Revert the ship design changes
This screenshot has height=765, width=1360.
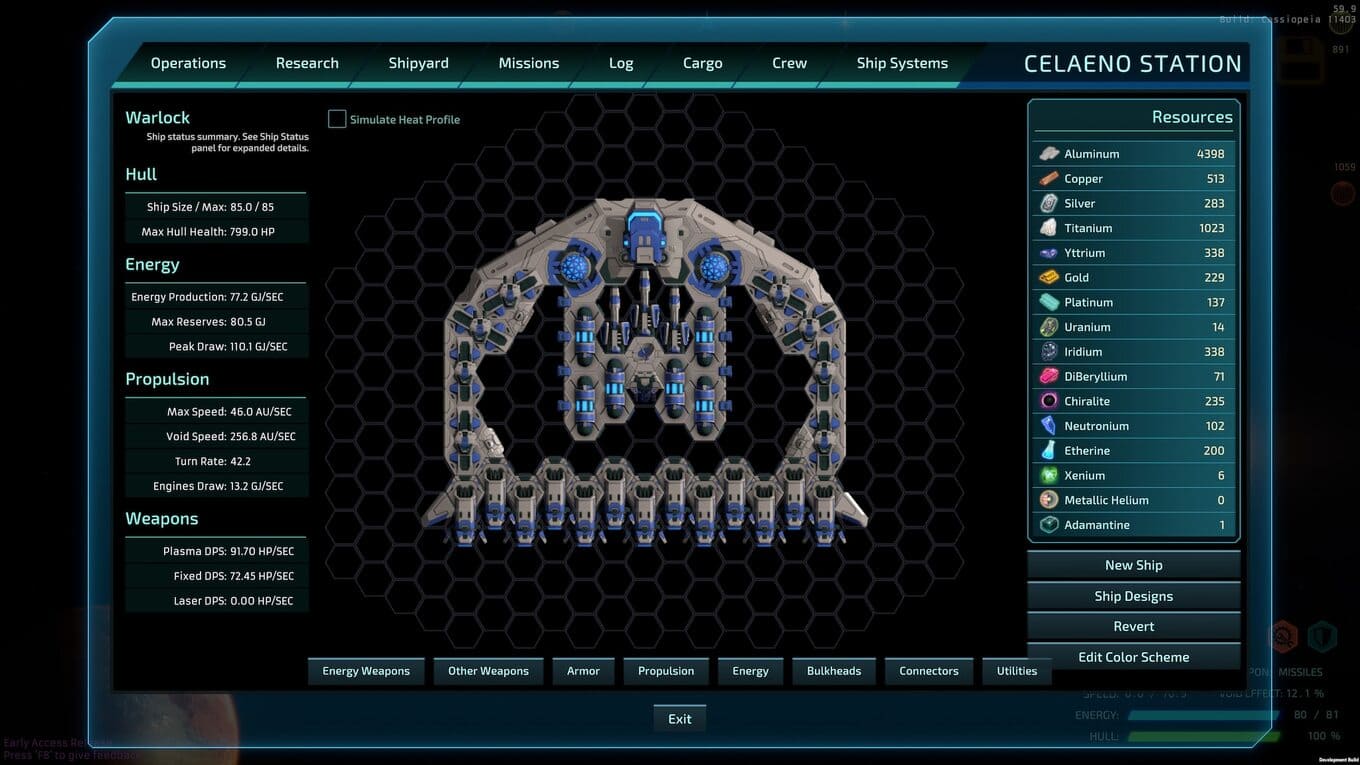[1134, 626]
